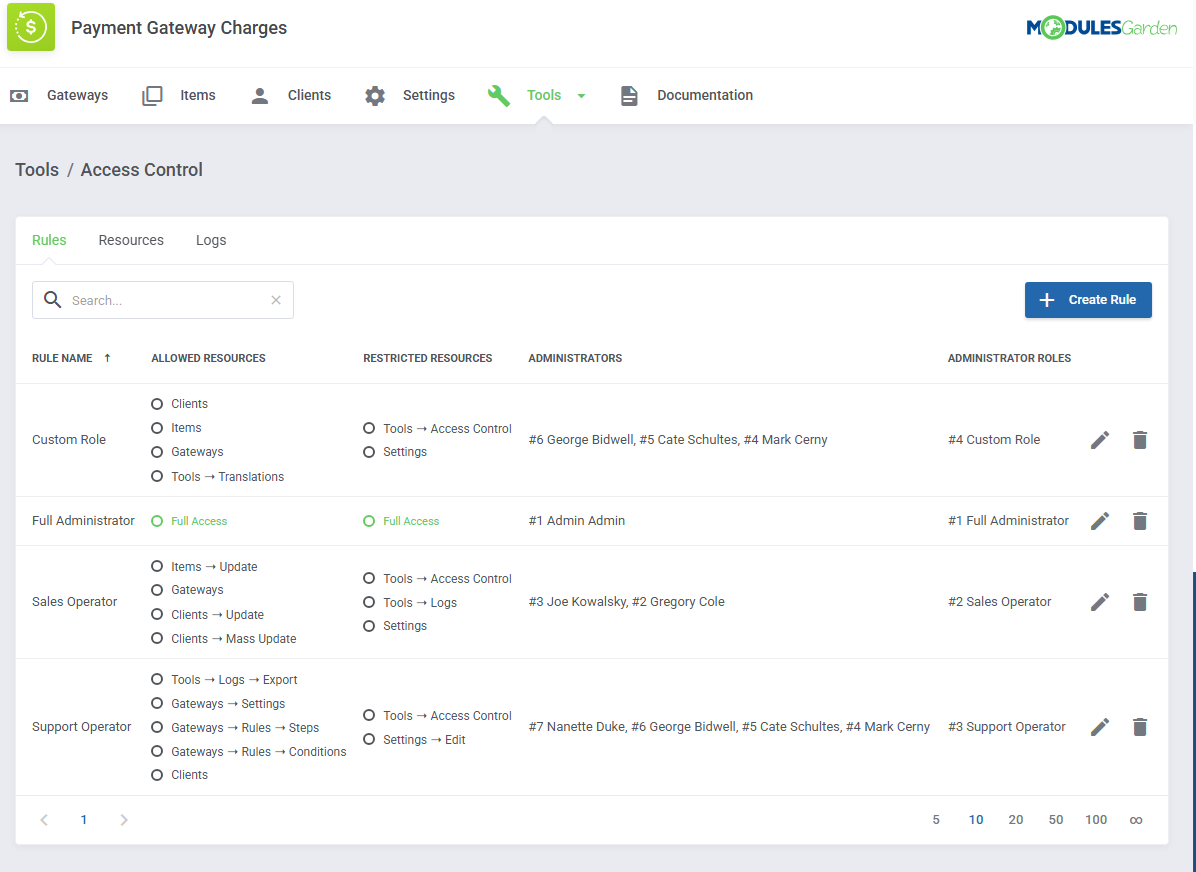Edit the Support Operator rule

(1100, 727)
